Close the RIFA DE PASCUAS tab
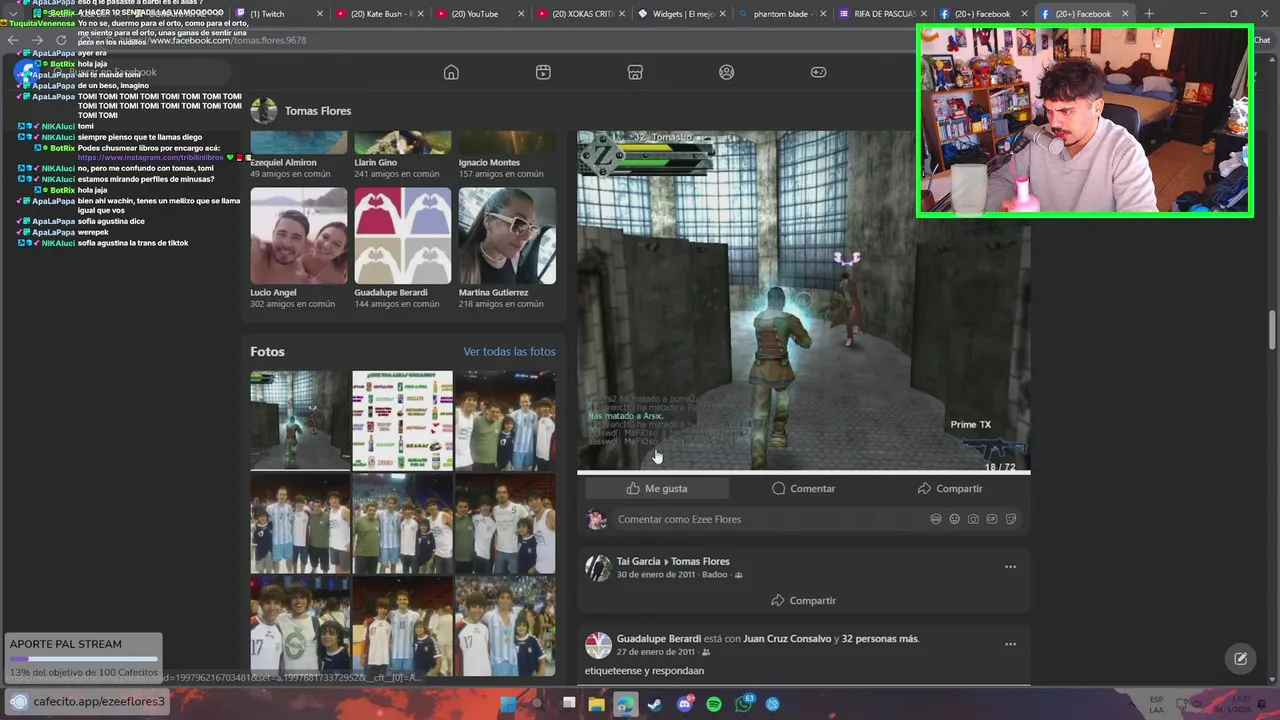Image resolution: width=1280 pixels, height=720 pixels. click(923, 14)
